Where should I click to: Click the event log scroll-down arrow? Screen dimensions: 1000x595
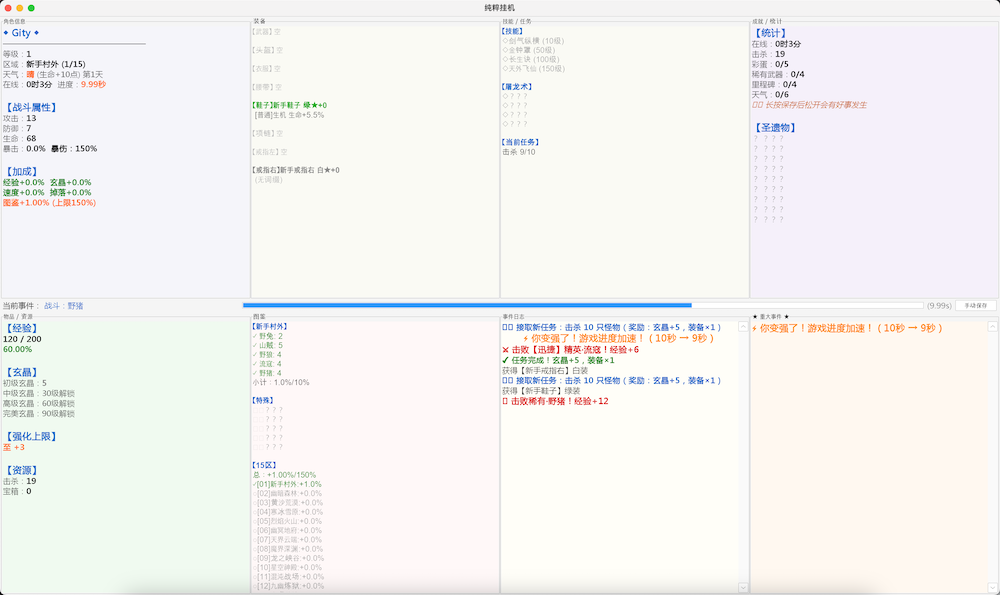pos(743,587)
